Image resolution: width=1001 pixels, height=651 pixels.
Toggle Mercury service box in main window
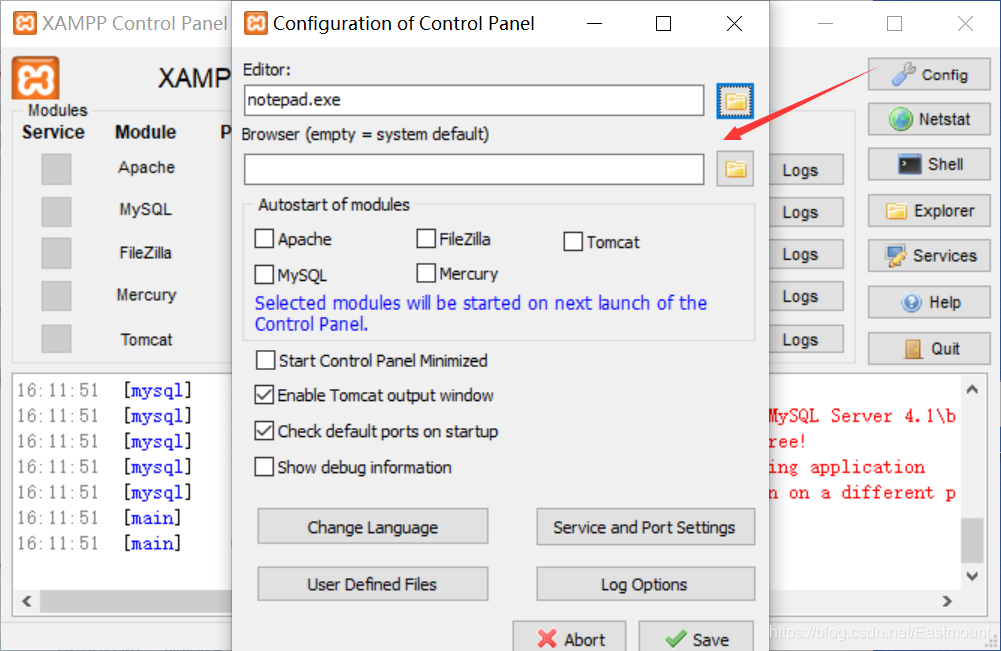click(x=56, y=296)
